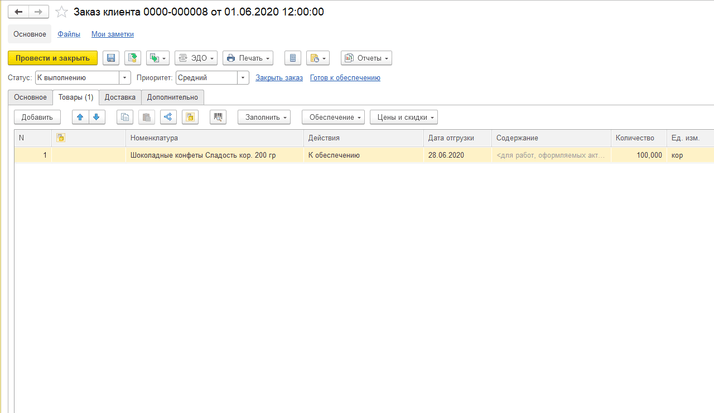
Task: Click the unit cell кор
Action: pos(690,155)
